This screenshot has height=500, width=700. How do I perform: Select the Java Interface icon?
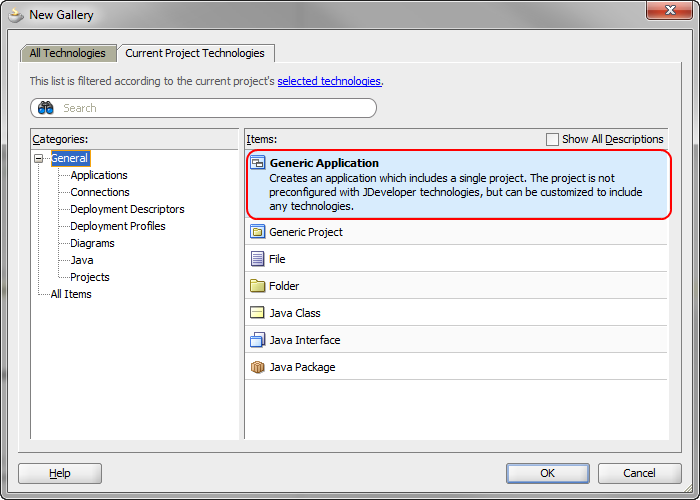pos(258,340)
